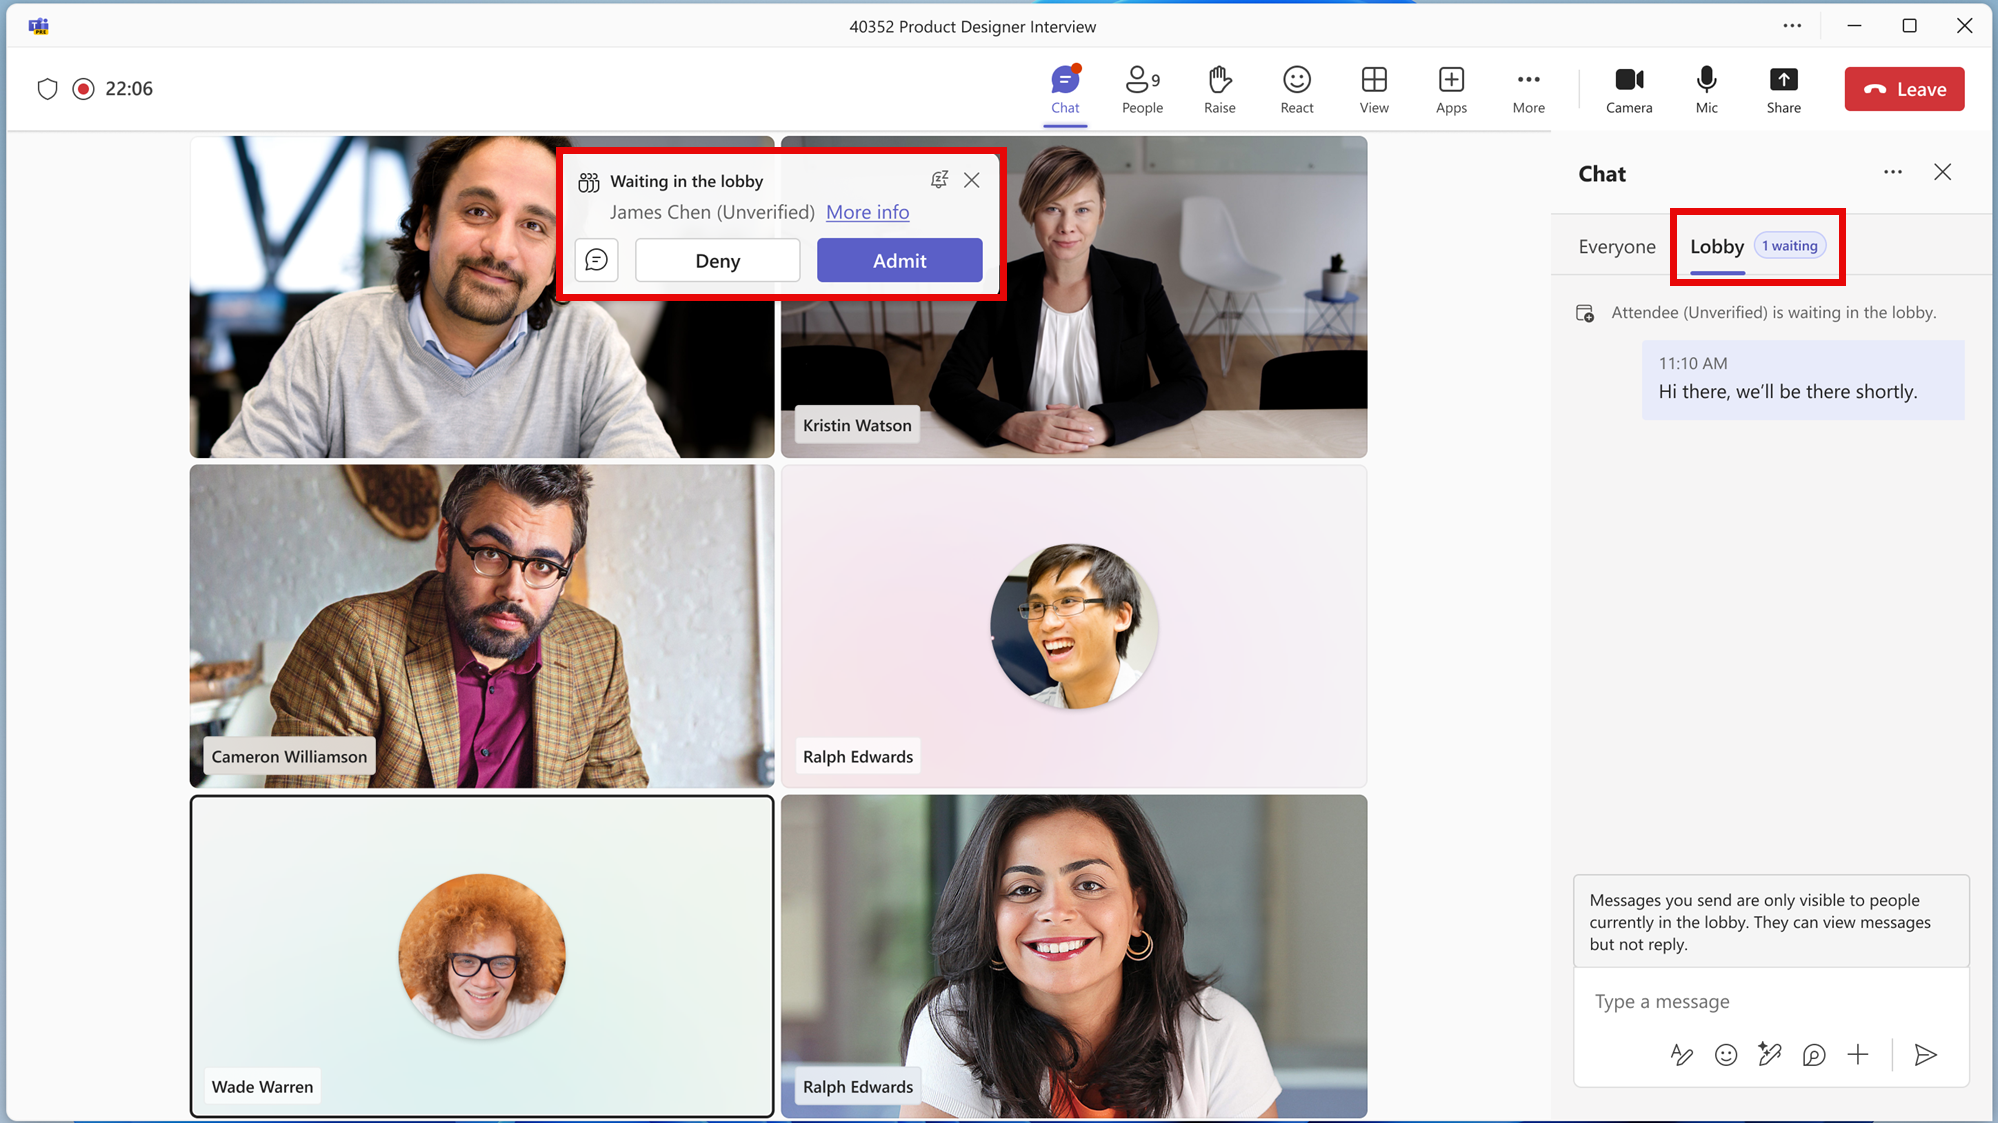Screen dimensions: 1998x1123
Task: Click the Type a message field
Action: click(1770, 1001)
